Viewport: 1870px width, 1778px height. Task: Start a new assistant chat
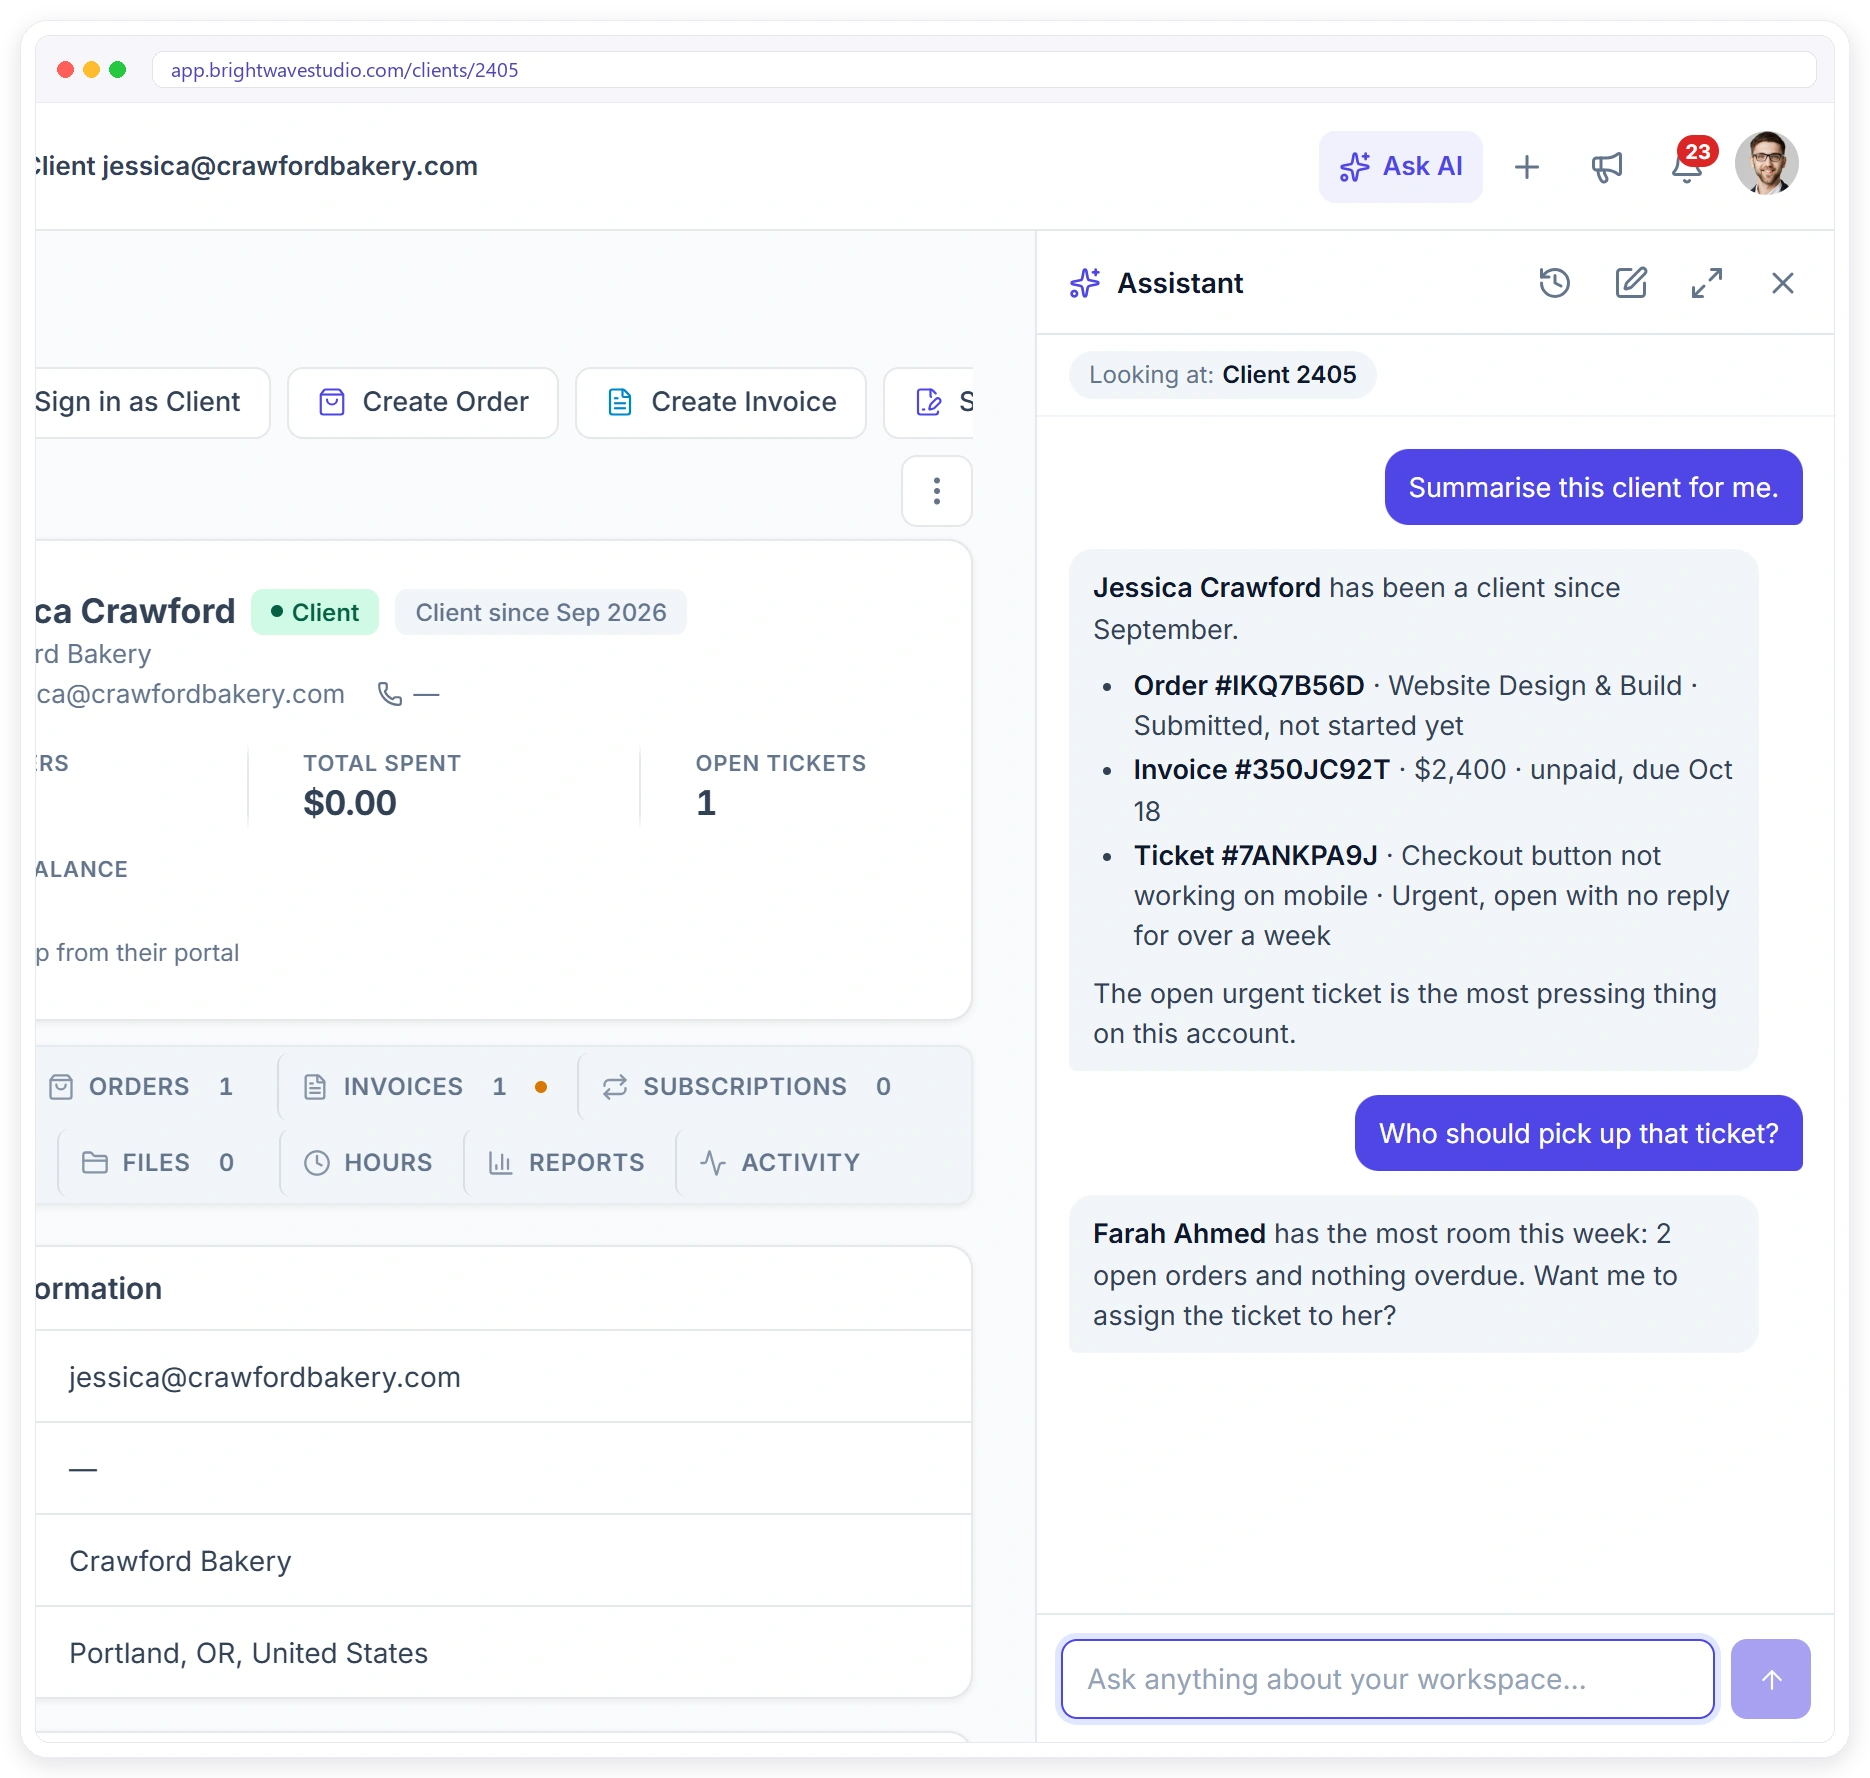pos(1630,283)
